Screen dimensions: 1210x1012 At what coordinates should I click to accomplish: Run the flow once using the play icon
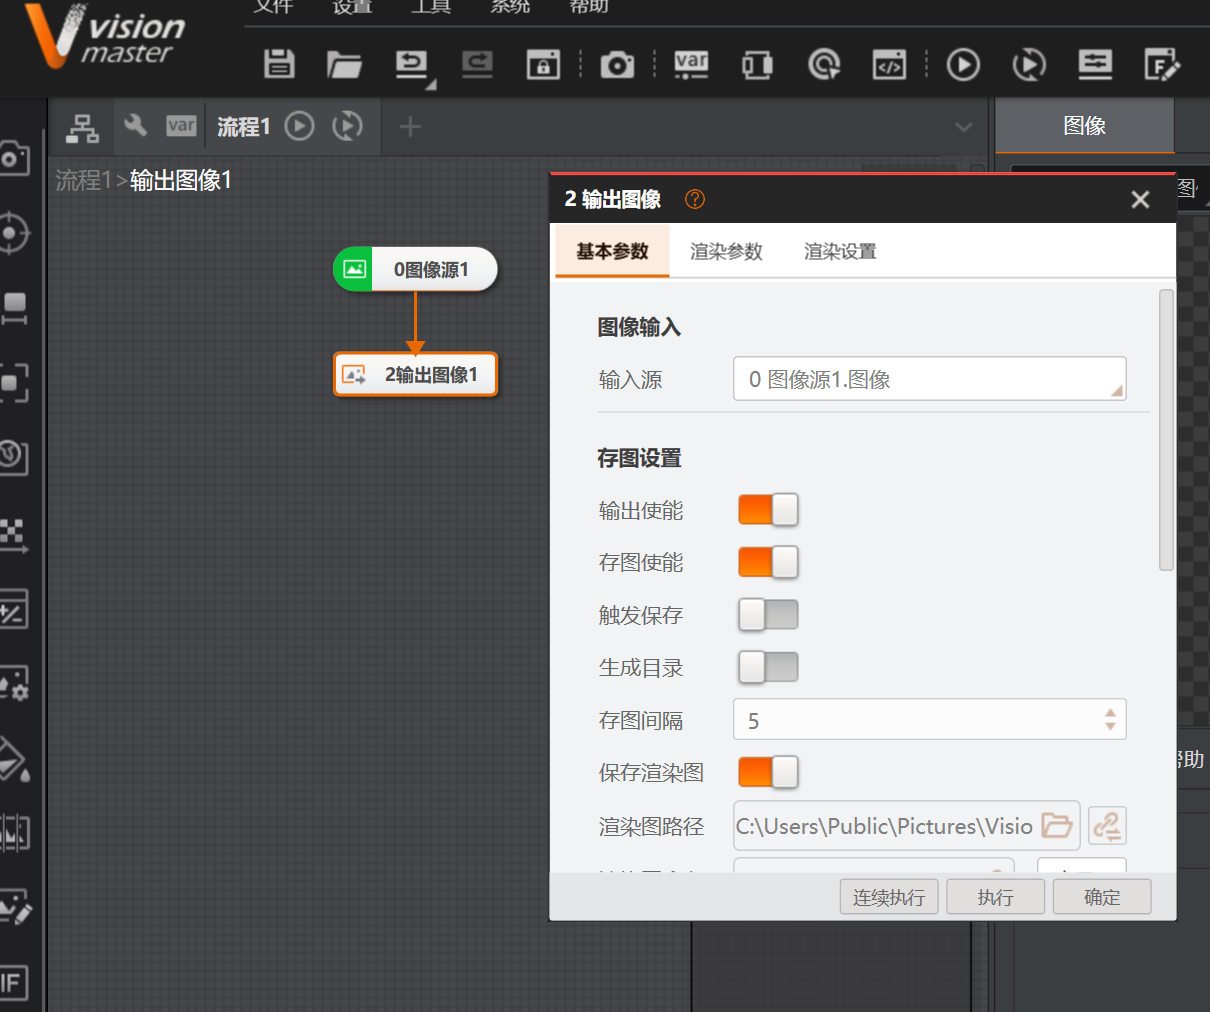click(962, 64)
